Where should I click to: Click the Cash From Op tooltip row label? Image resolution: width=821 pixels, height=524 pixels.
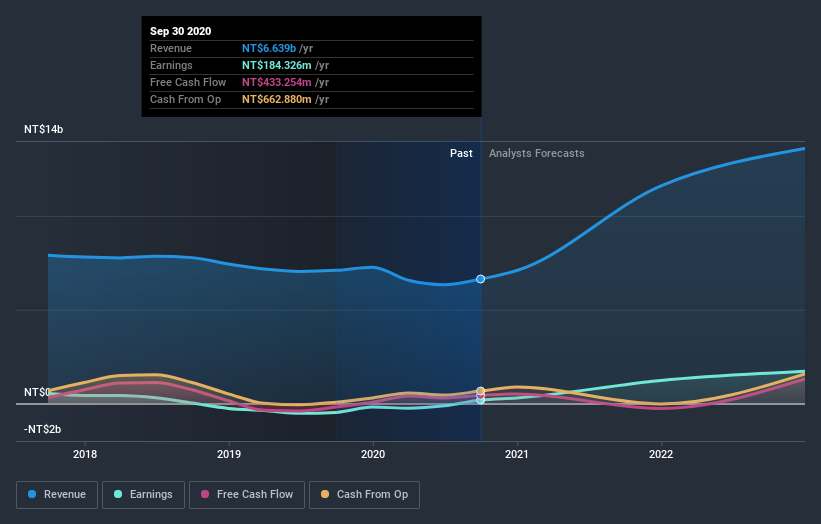pos(185,99)
